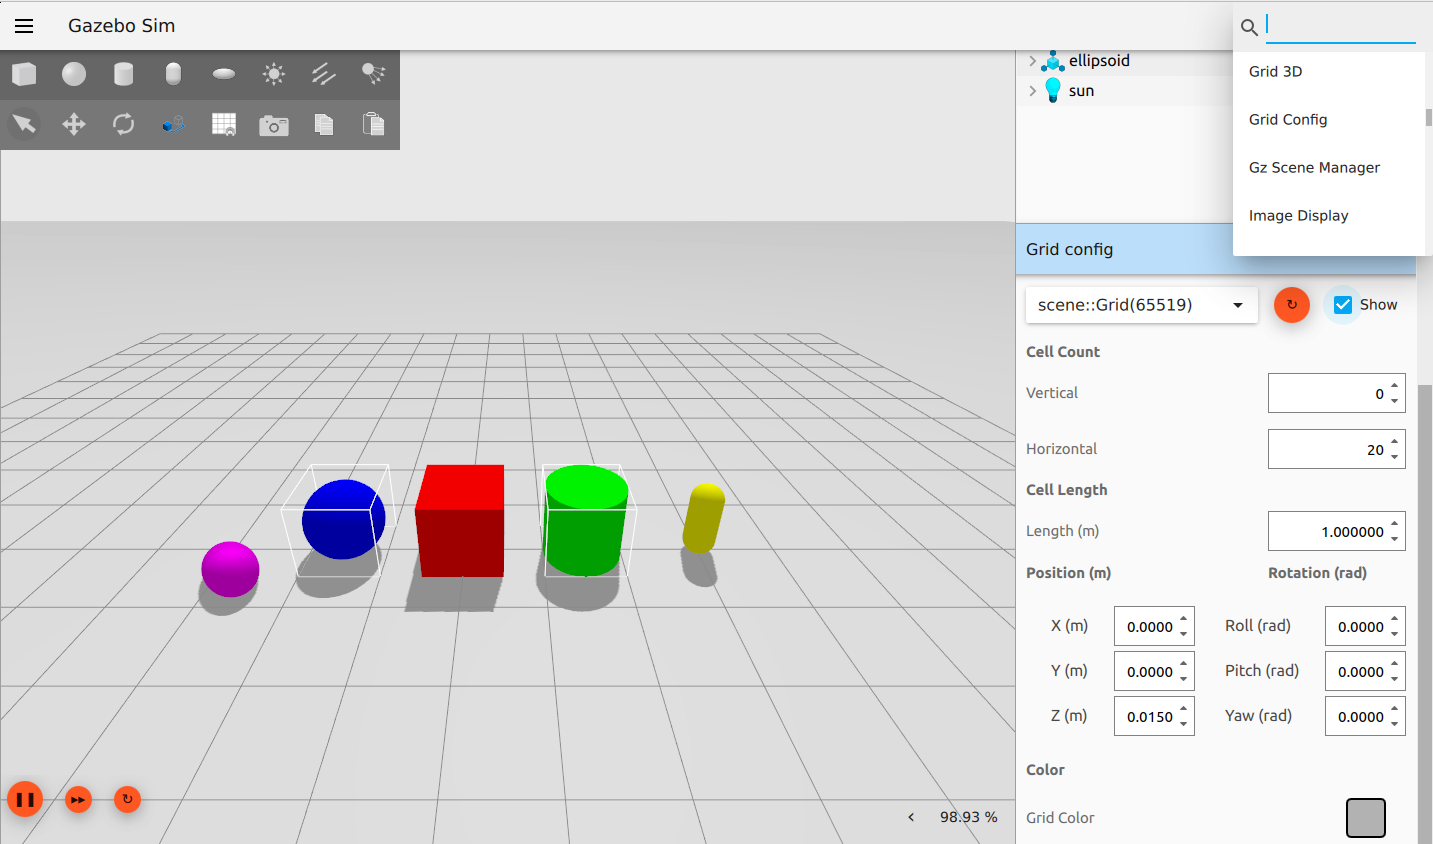Click the Pitch (rad) field
Viewport: 1433px width, 844px height.
(1365, 671)
